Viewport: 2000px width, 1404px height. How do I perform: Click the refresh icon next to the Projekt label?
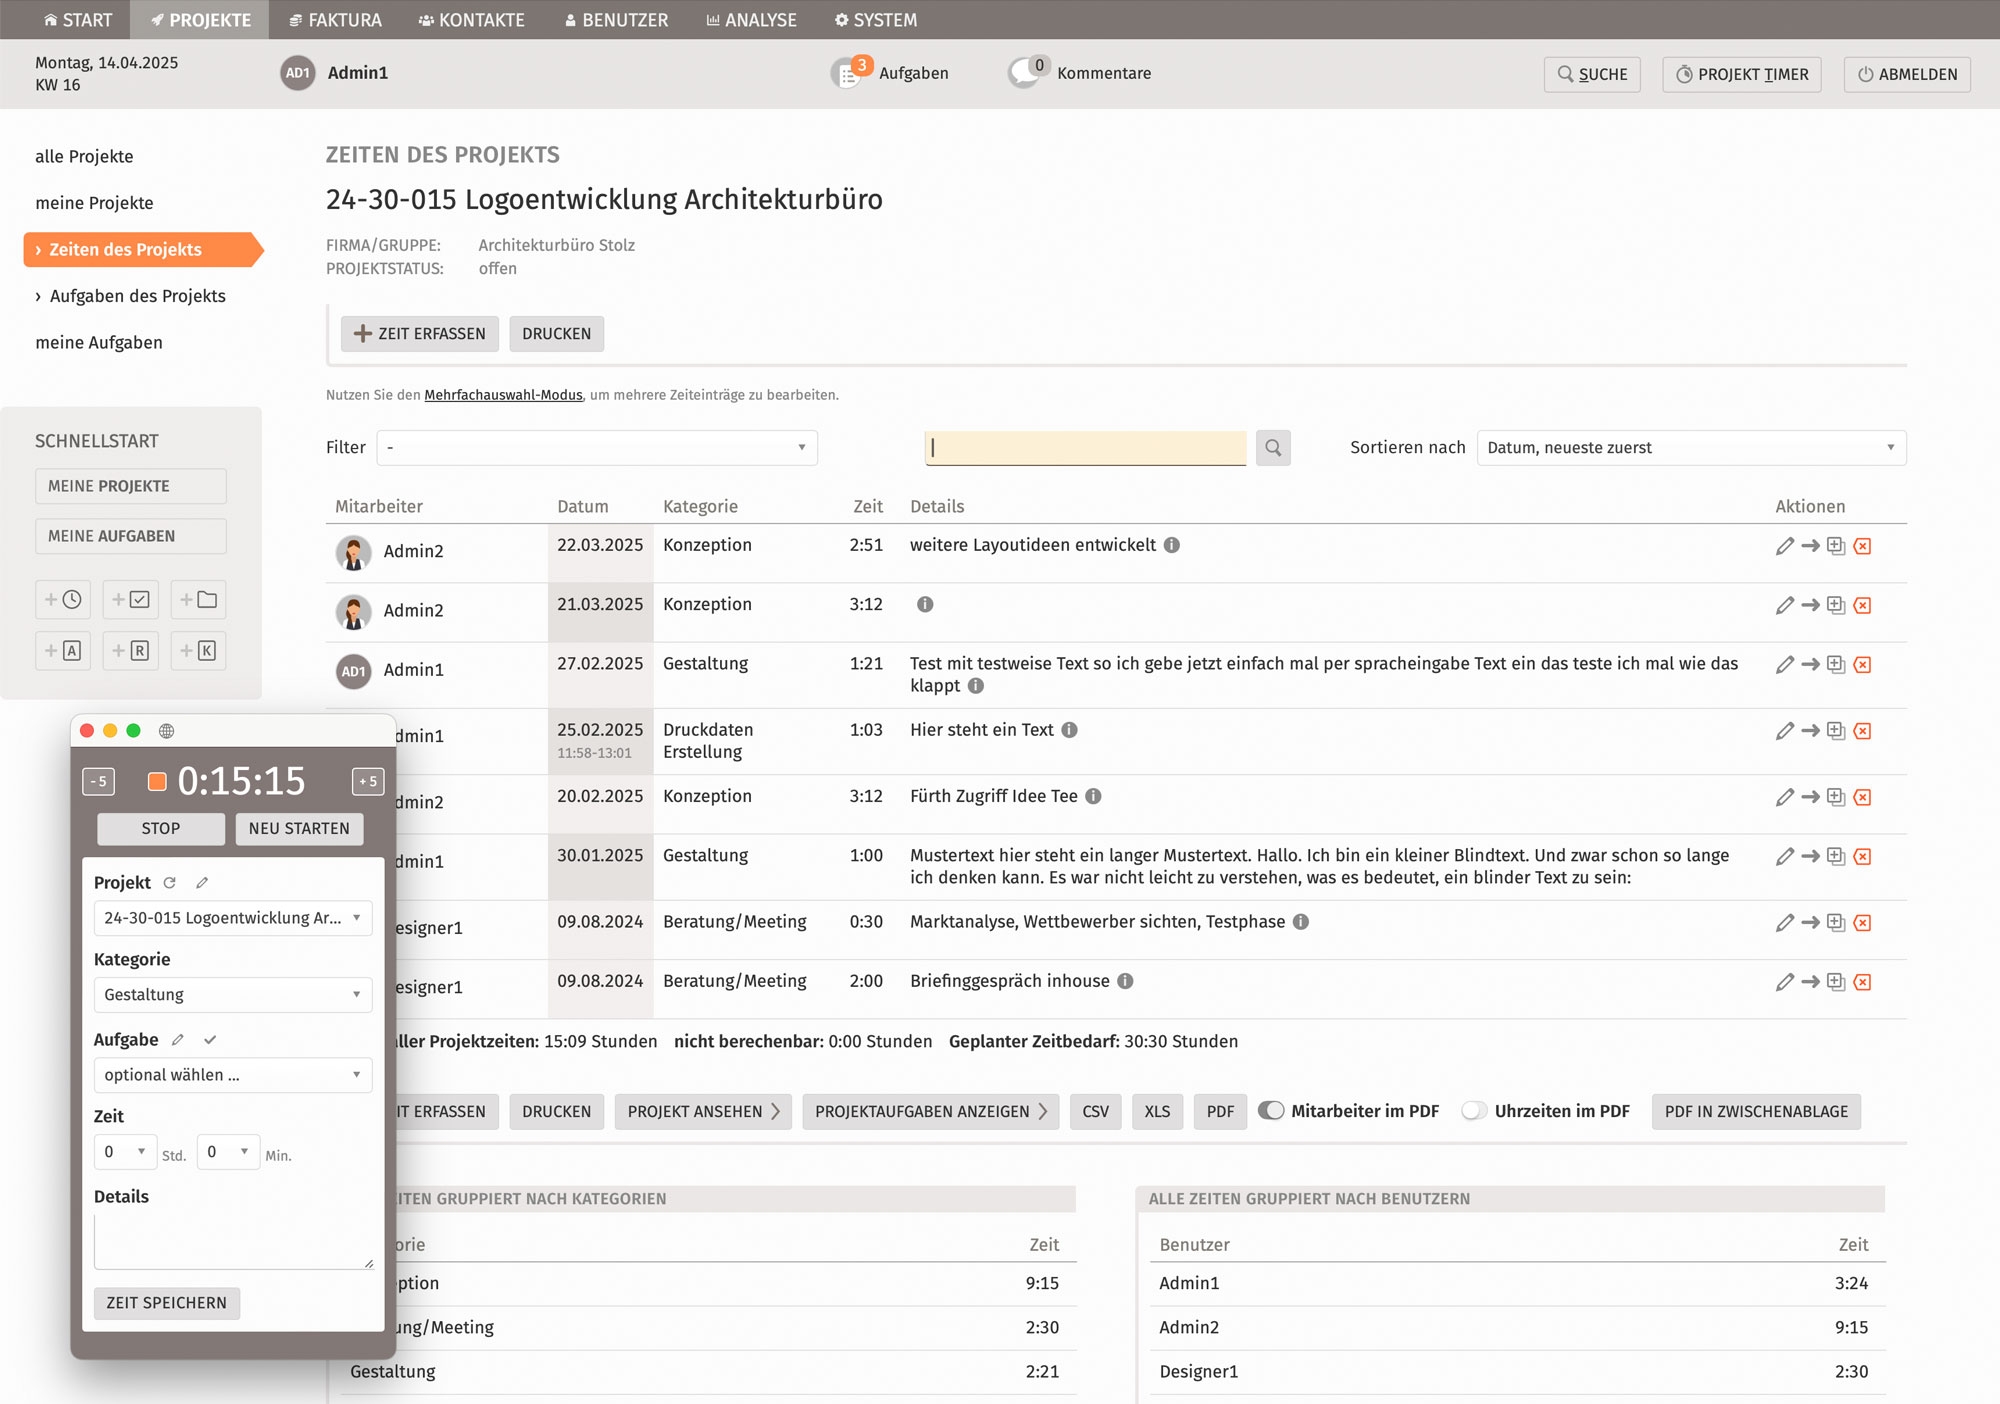point(170,882)
